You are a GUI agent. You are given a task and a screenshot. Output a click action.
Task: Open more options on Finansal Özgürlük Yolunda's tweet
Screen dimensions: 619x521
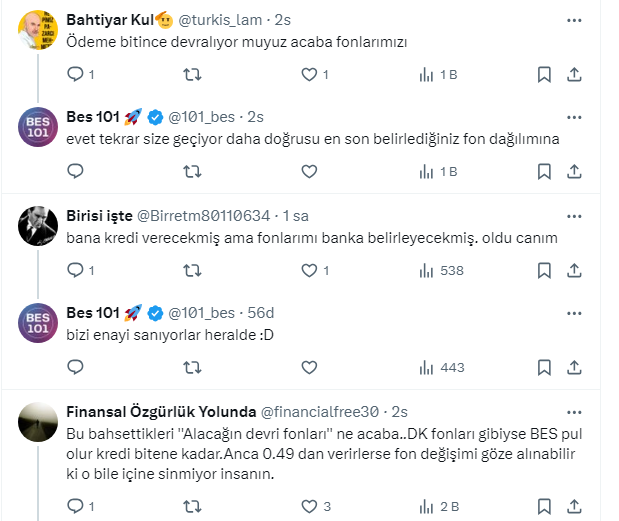[575, 411]
